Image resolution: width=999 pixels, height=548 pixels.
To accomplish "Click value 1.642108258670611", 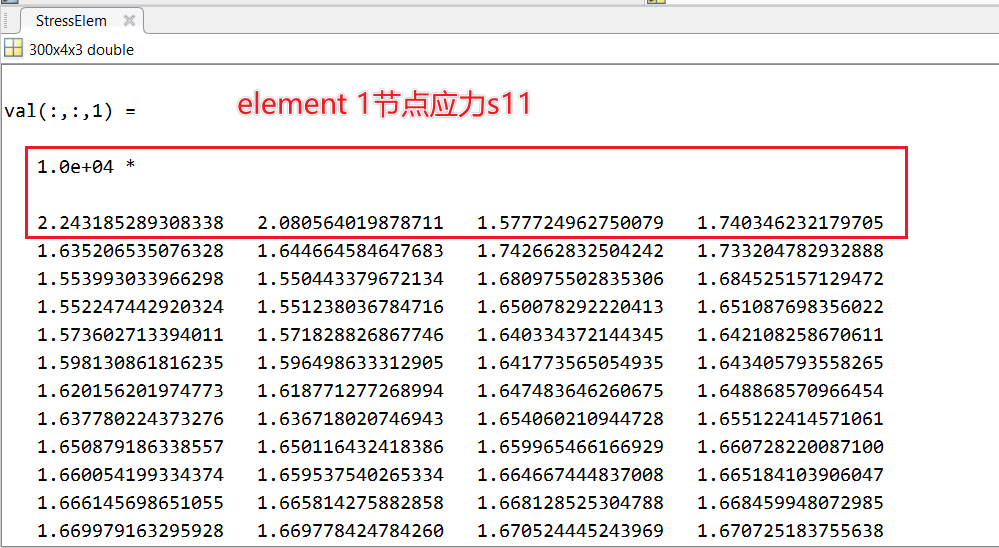I will (790, 335).
